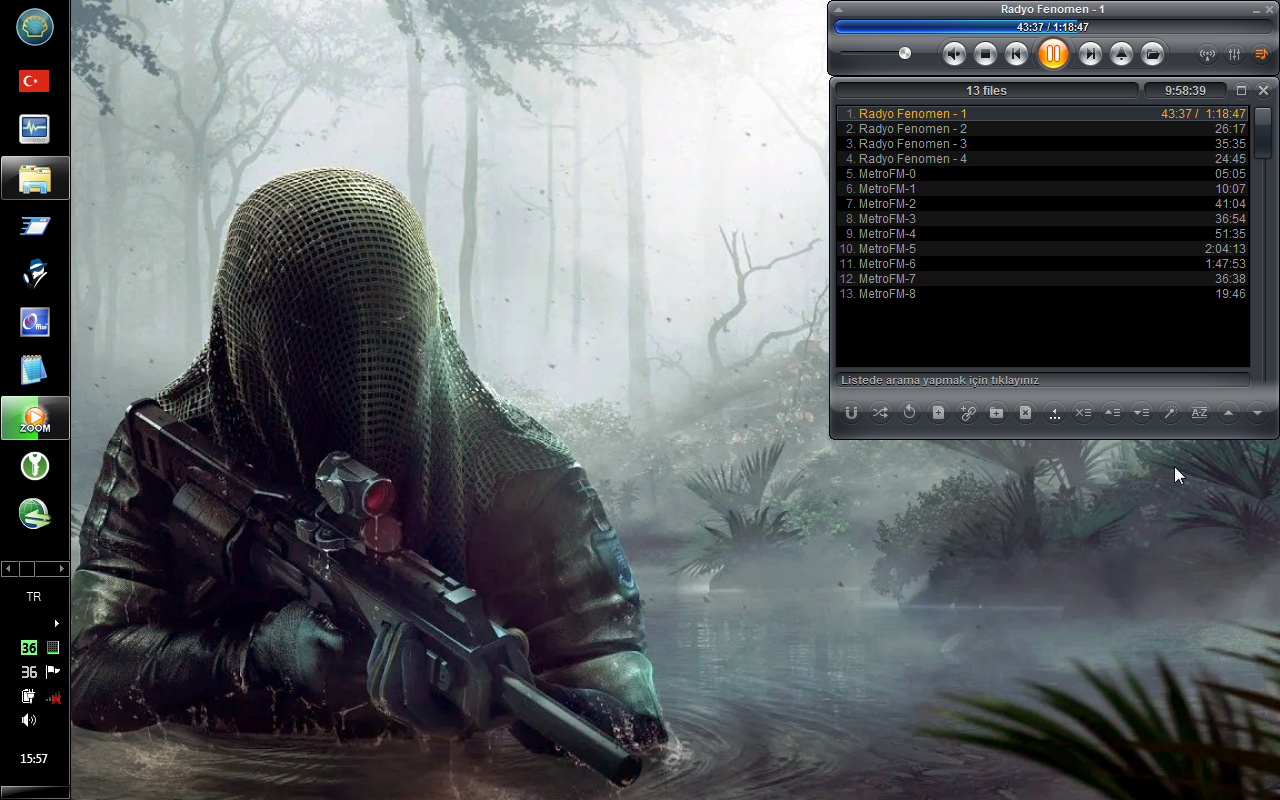
Task: Select the MetroFM-2 playlist entry
Action: point(1043,204)
